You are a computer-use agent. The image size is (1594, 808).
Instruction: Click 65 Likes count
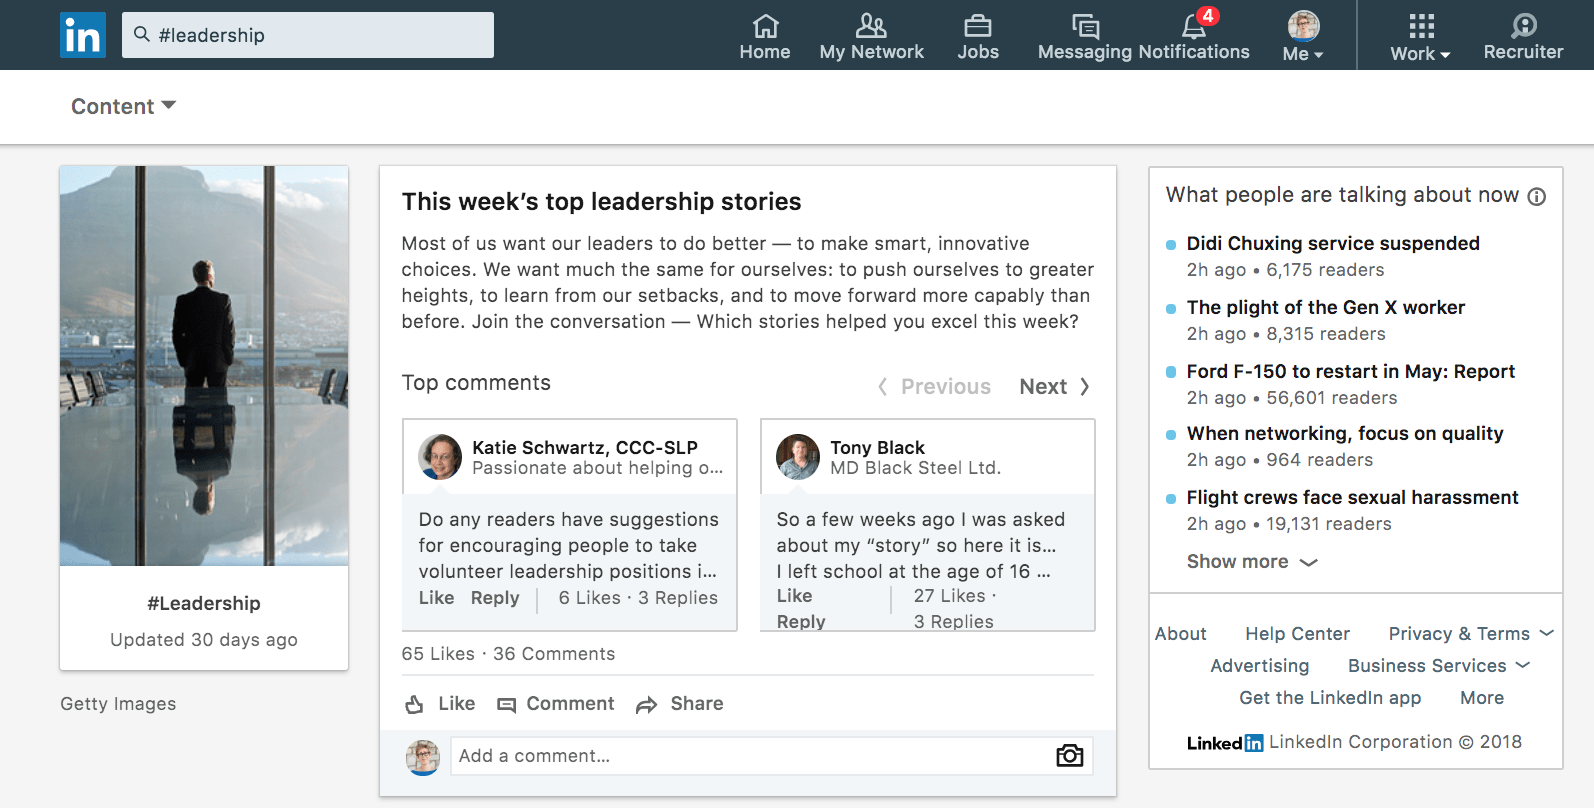438,654
